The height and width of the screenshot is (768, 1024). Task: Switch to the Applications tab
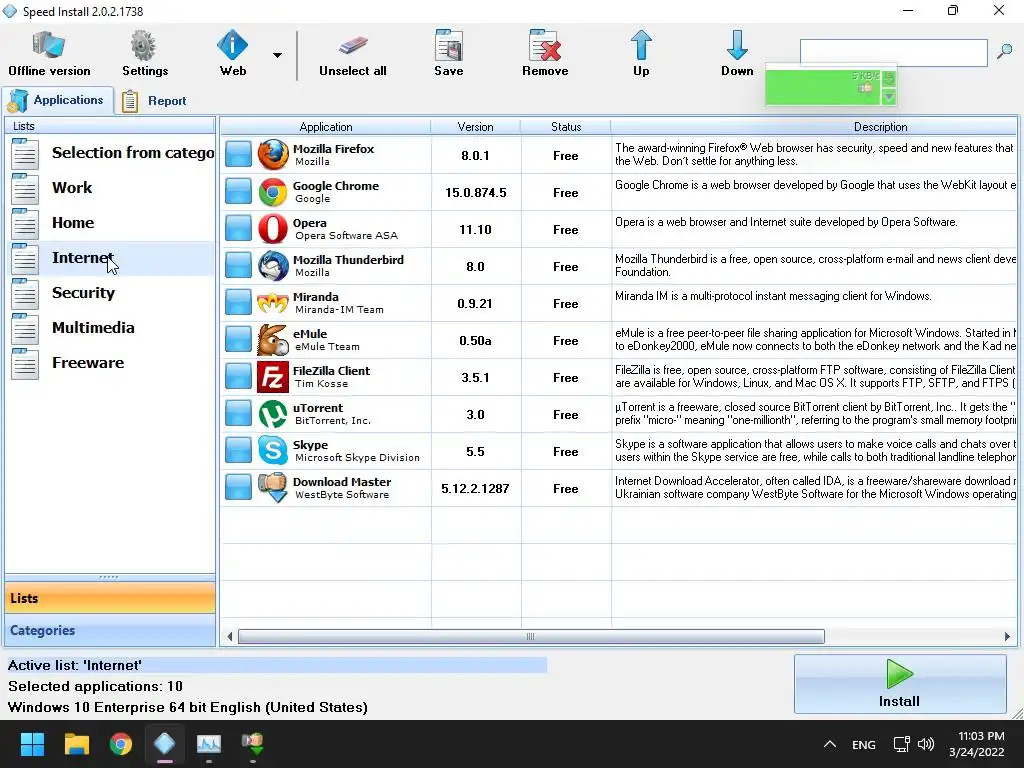57,101
